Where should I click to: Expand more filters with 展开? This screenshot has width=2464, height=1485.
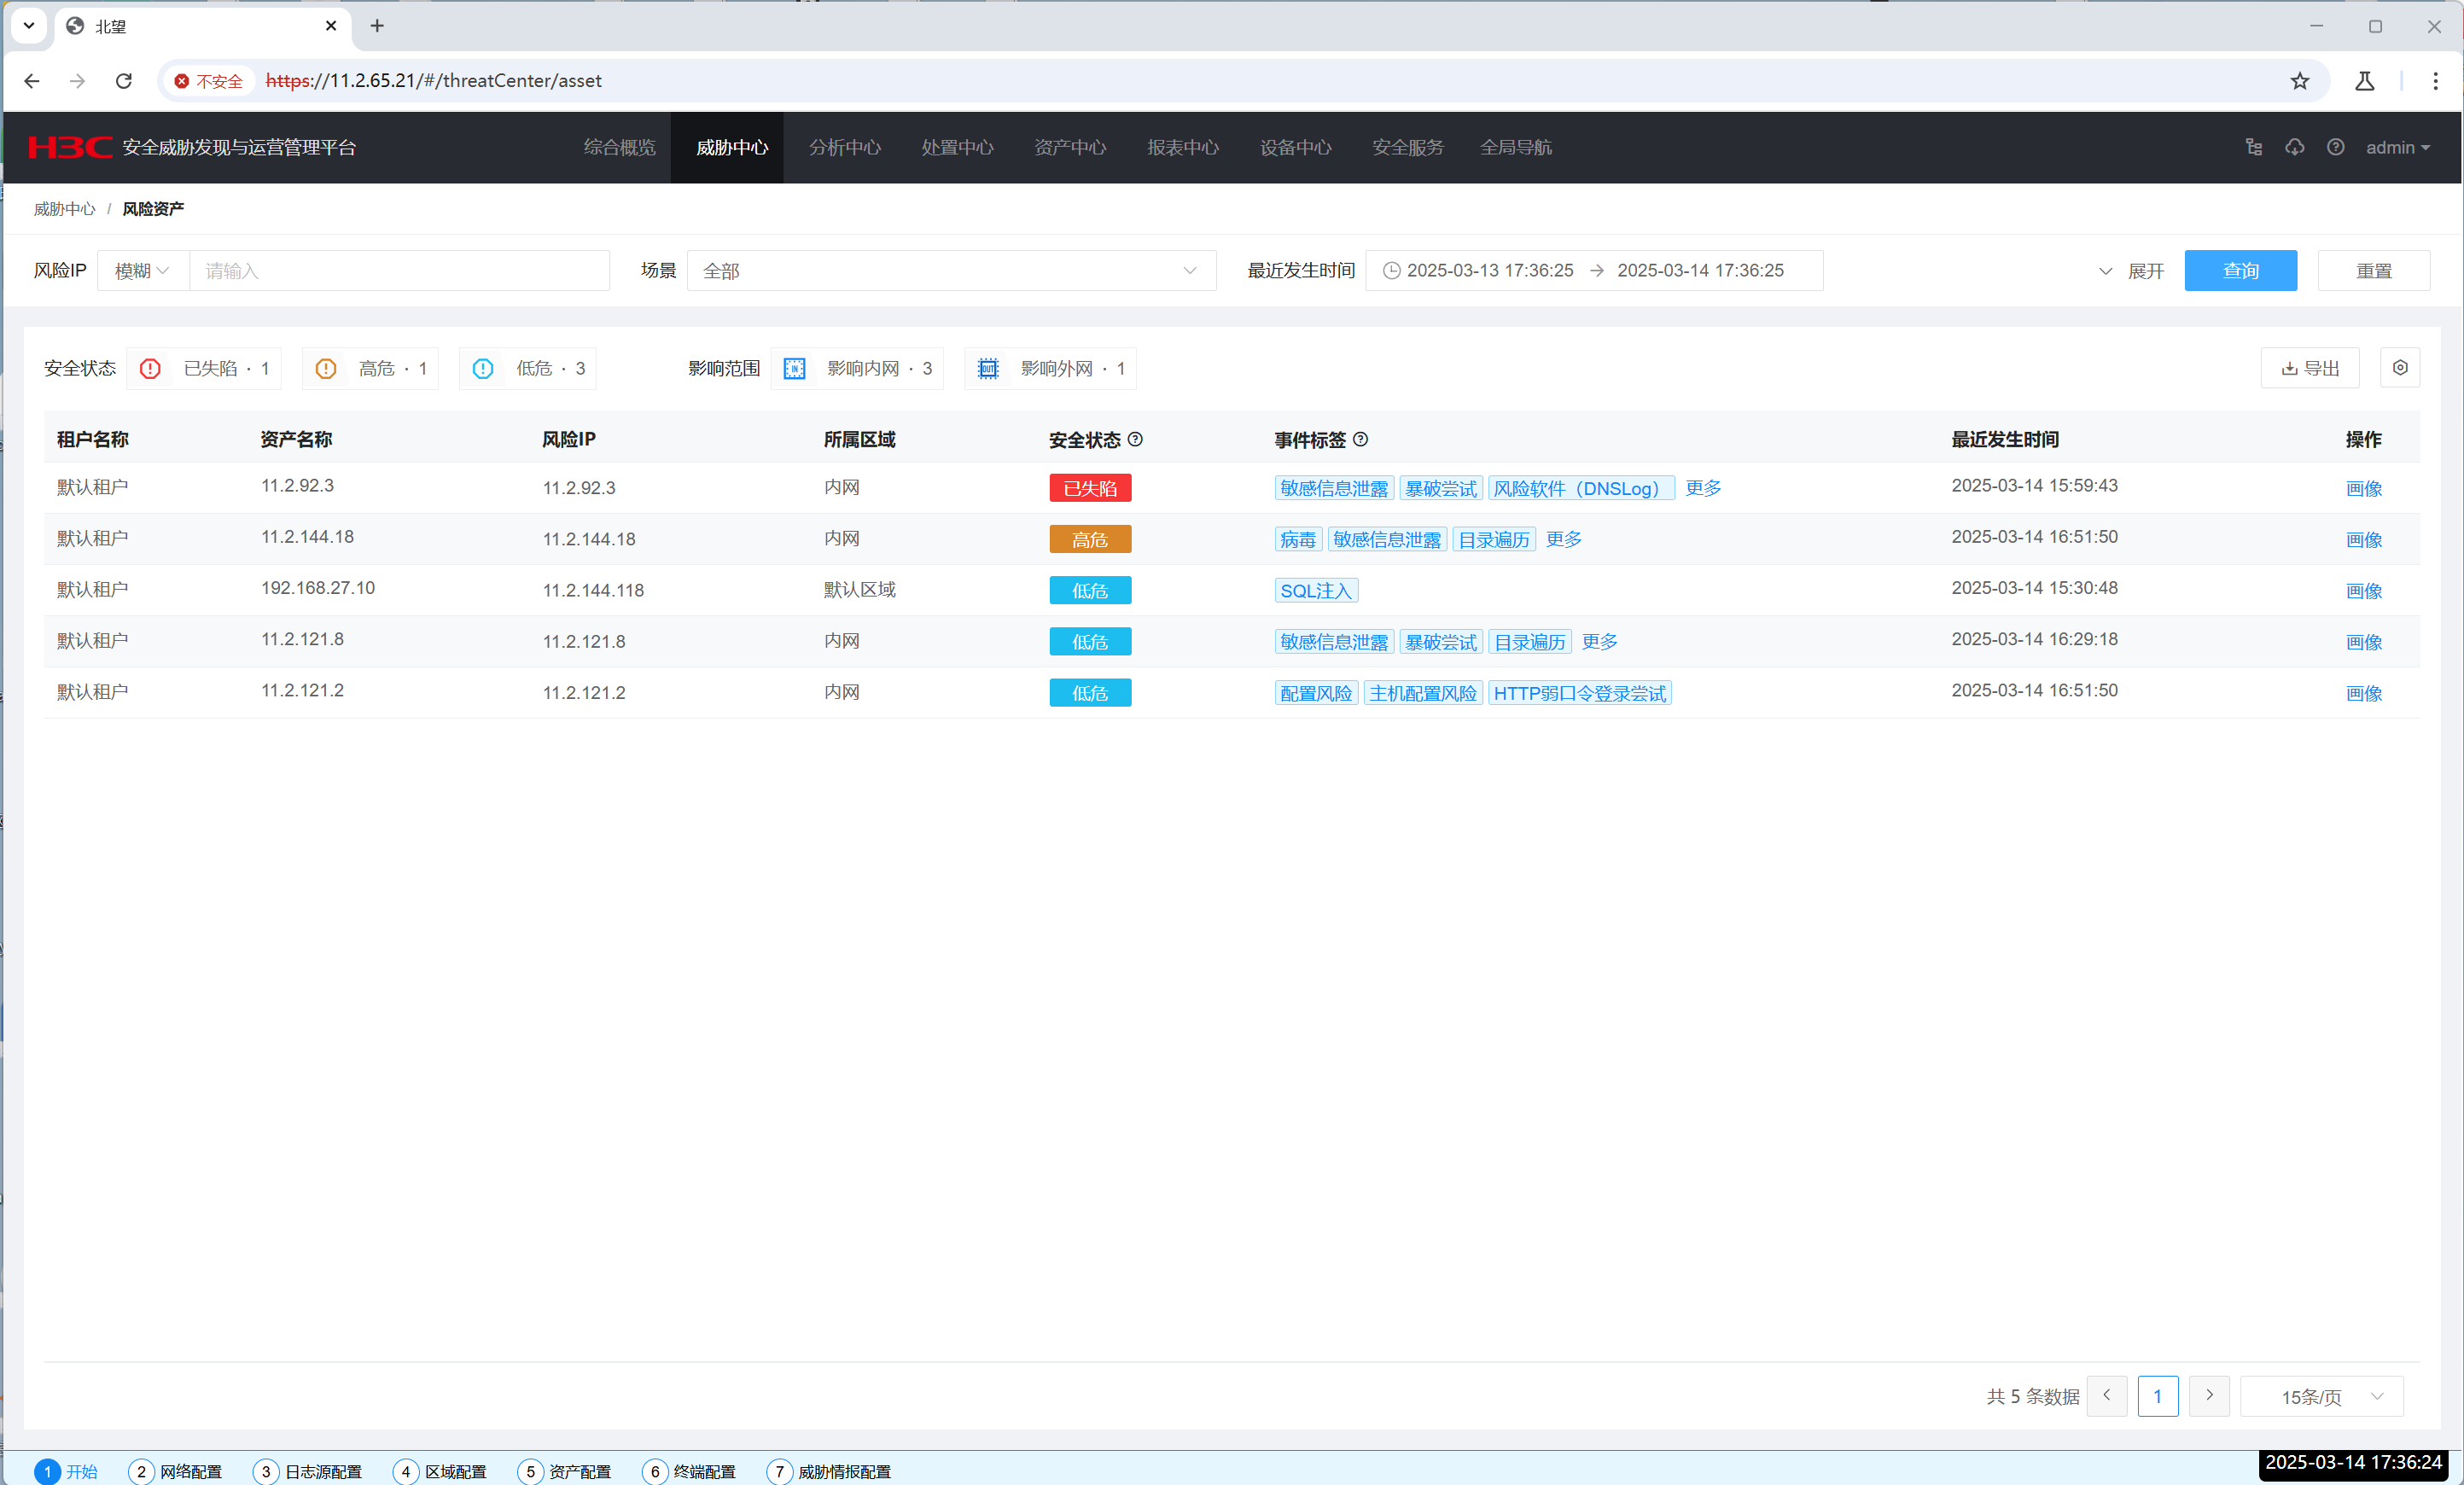coord(2131,271)
